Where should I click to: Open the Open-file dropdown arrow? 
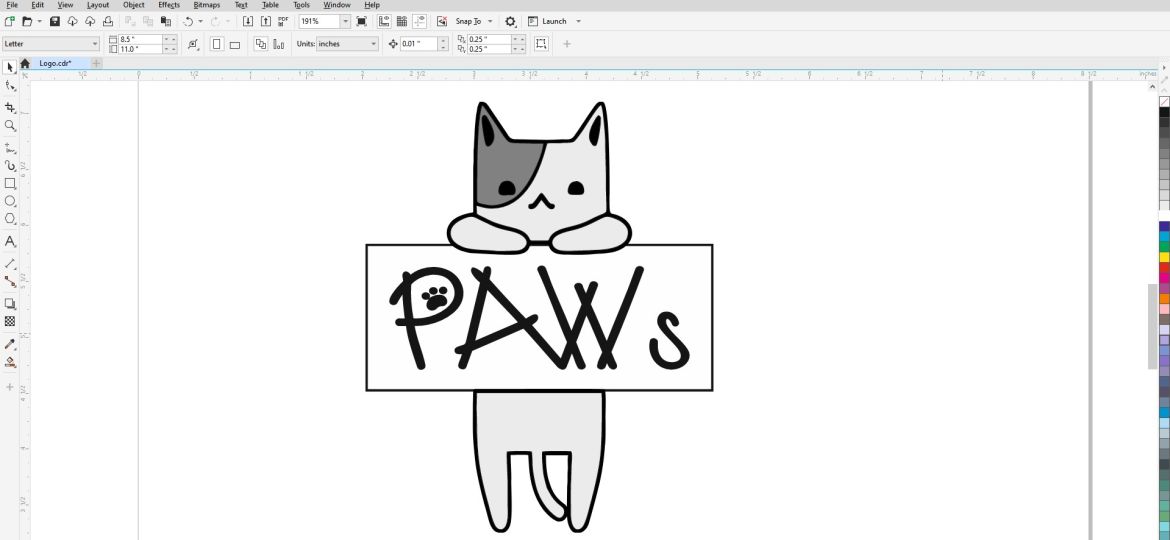(x=40, y=22)
